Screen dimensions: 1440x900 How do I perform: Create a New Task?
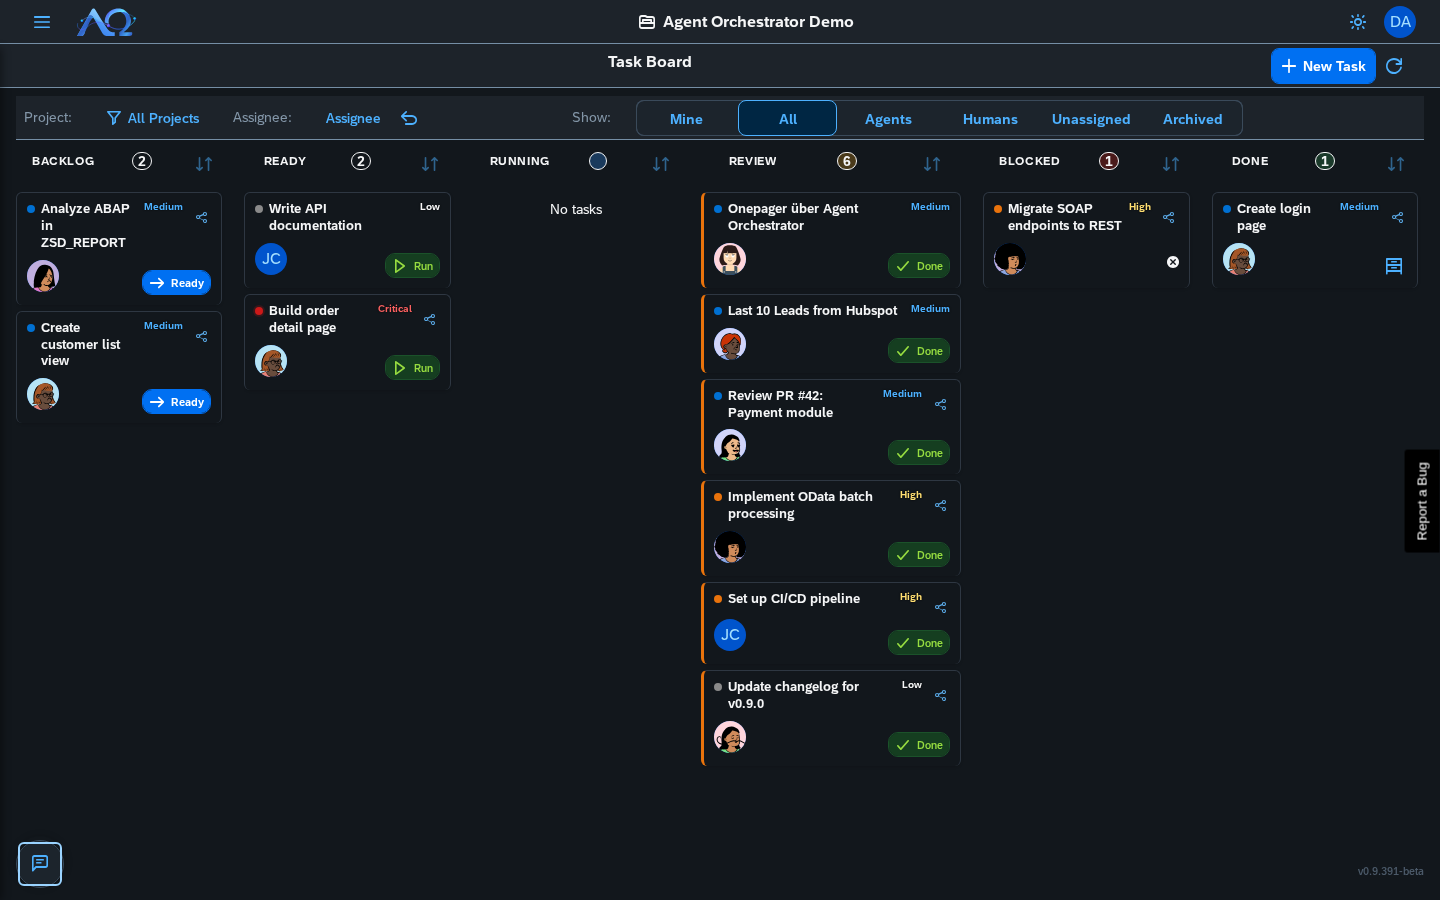tap(1323, 66)
